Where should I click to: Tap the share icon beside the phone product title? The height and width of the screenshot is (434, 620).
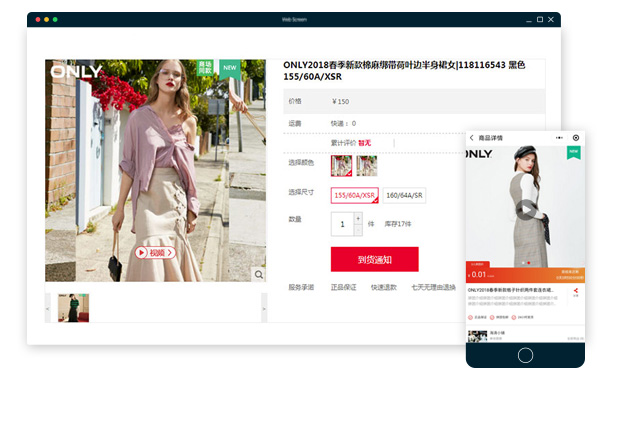pyautogui.click(x=576, y=292)
